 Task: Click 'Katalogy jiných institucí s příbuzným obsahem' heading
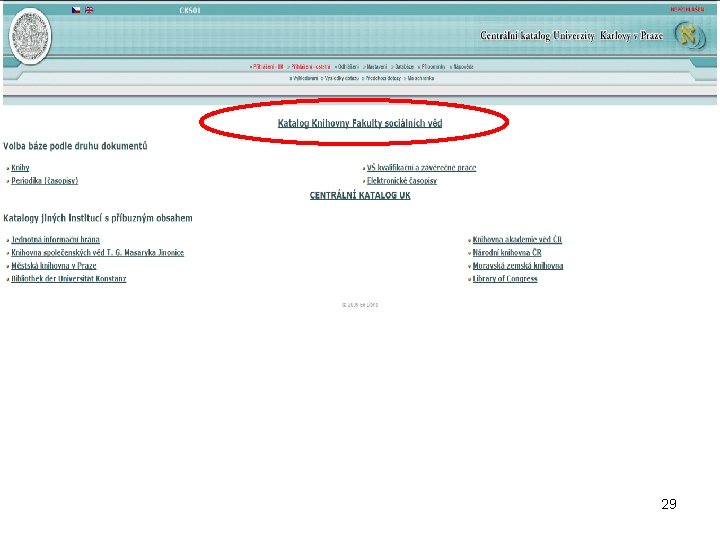pyautogui.click(x=98, y=218)
